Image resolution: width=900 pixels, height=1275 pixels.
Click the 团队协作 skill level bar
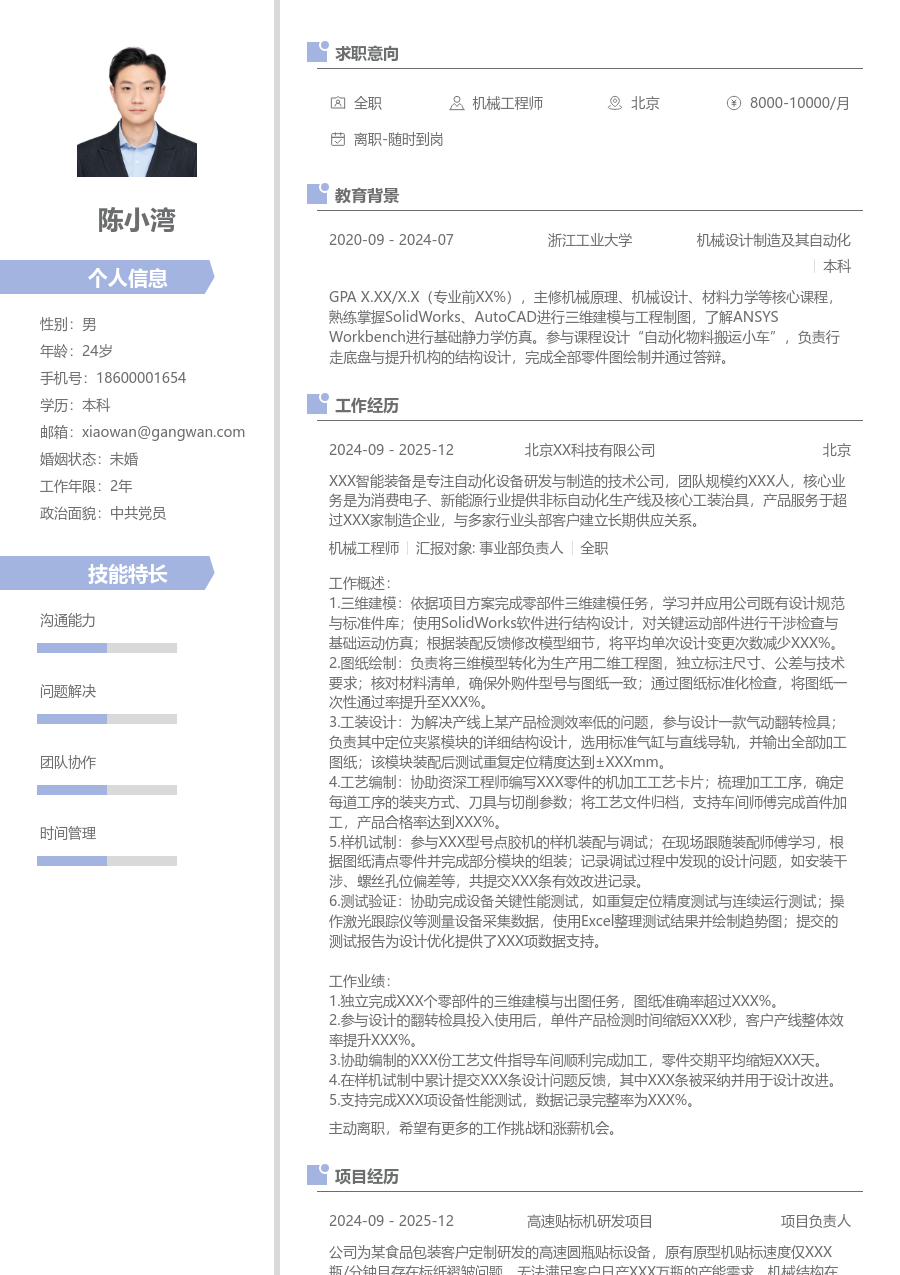pos(107,790)
